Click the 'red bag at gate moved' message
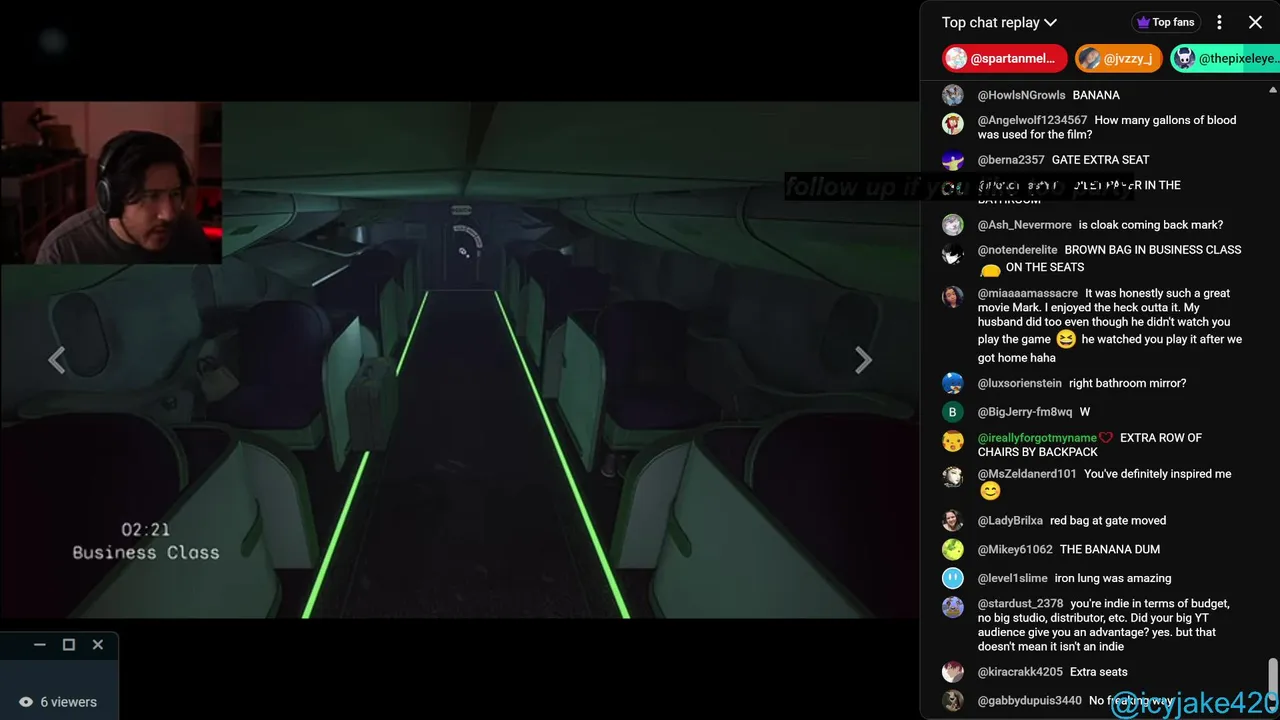 1108,520
